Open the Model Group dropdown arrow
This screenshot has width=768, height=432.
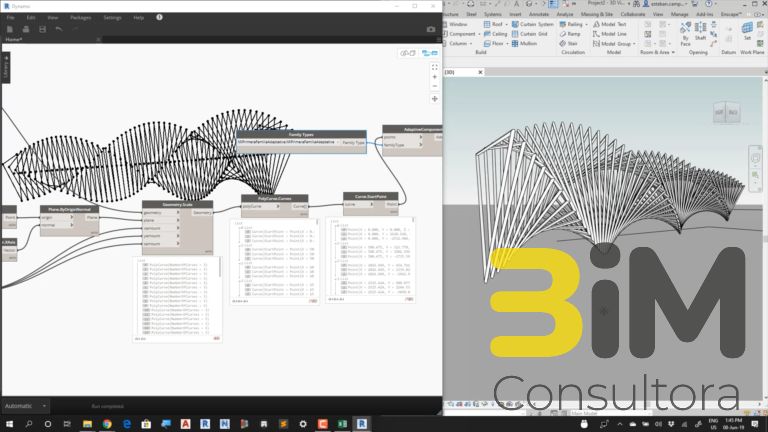tap(634, 44)
